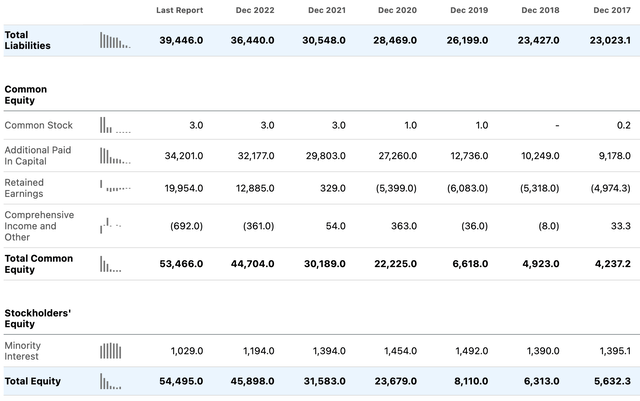Open the Retained Earnings row label

click(24, 188)
